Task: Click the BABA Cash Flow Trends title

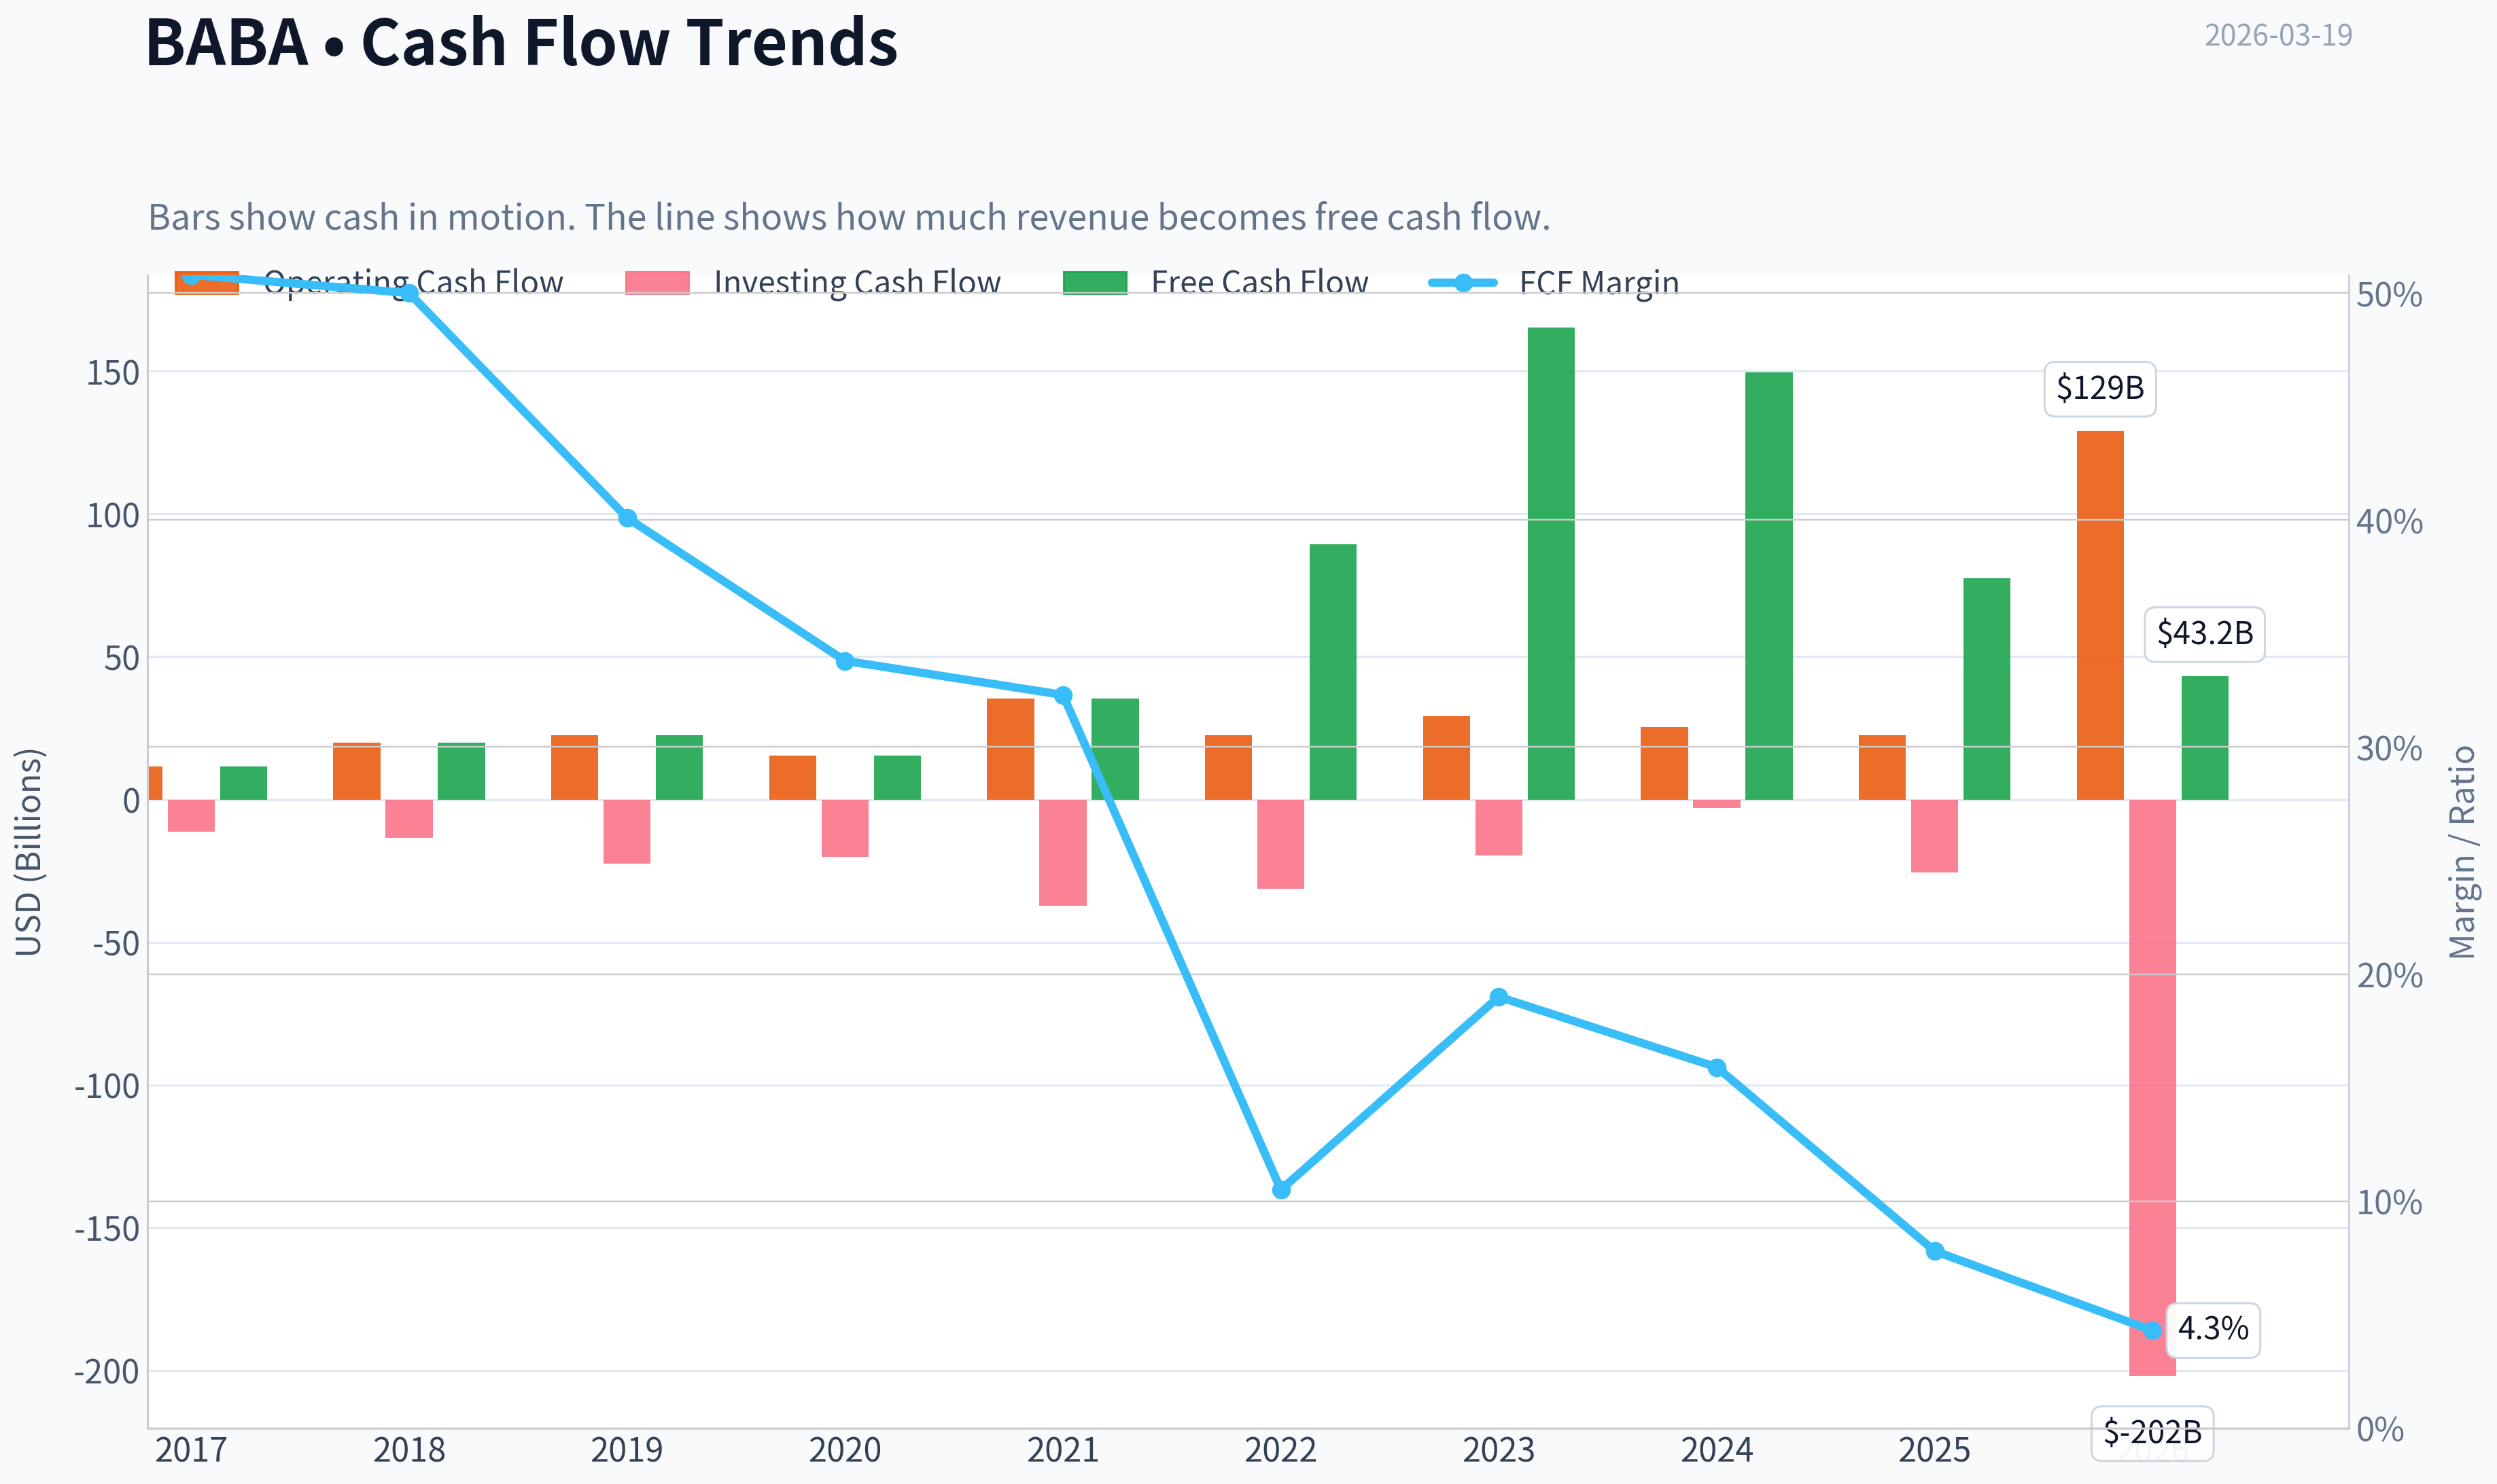Action: tap(522, 42)
